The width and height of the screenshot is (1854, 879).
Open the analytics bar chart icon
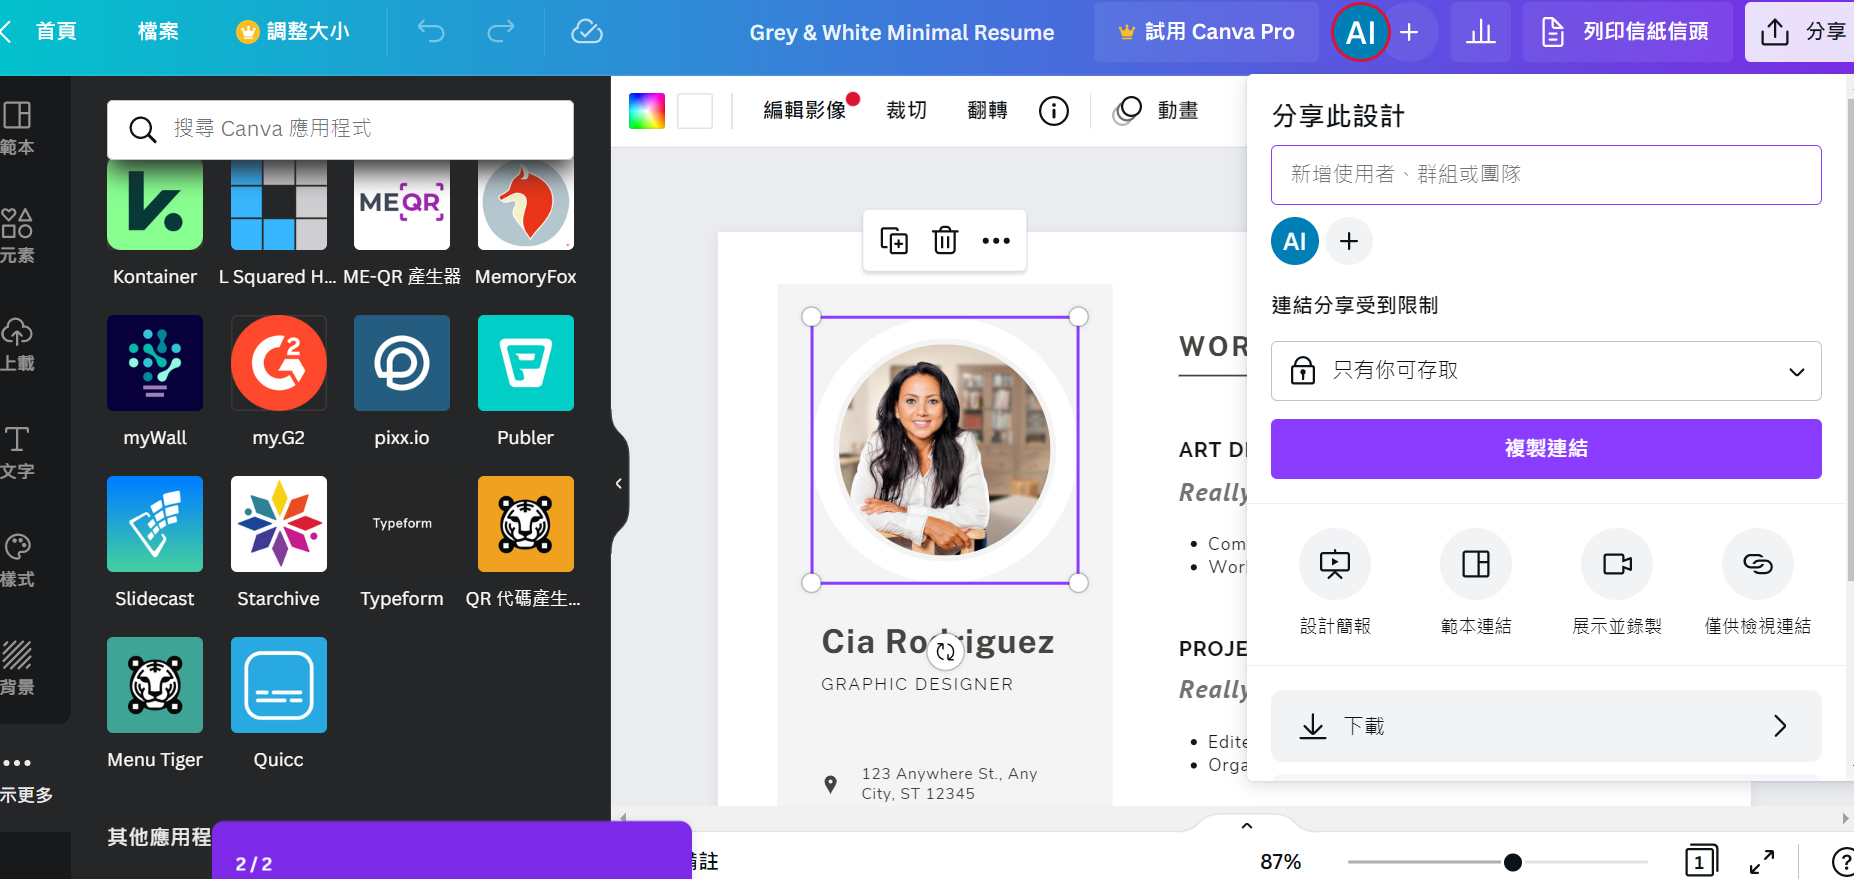click(1480, 32)
